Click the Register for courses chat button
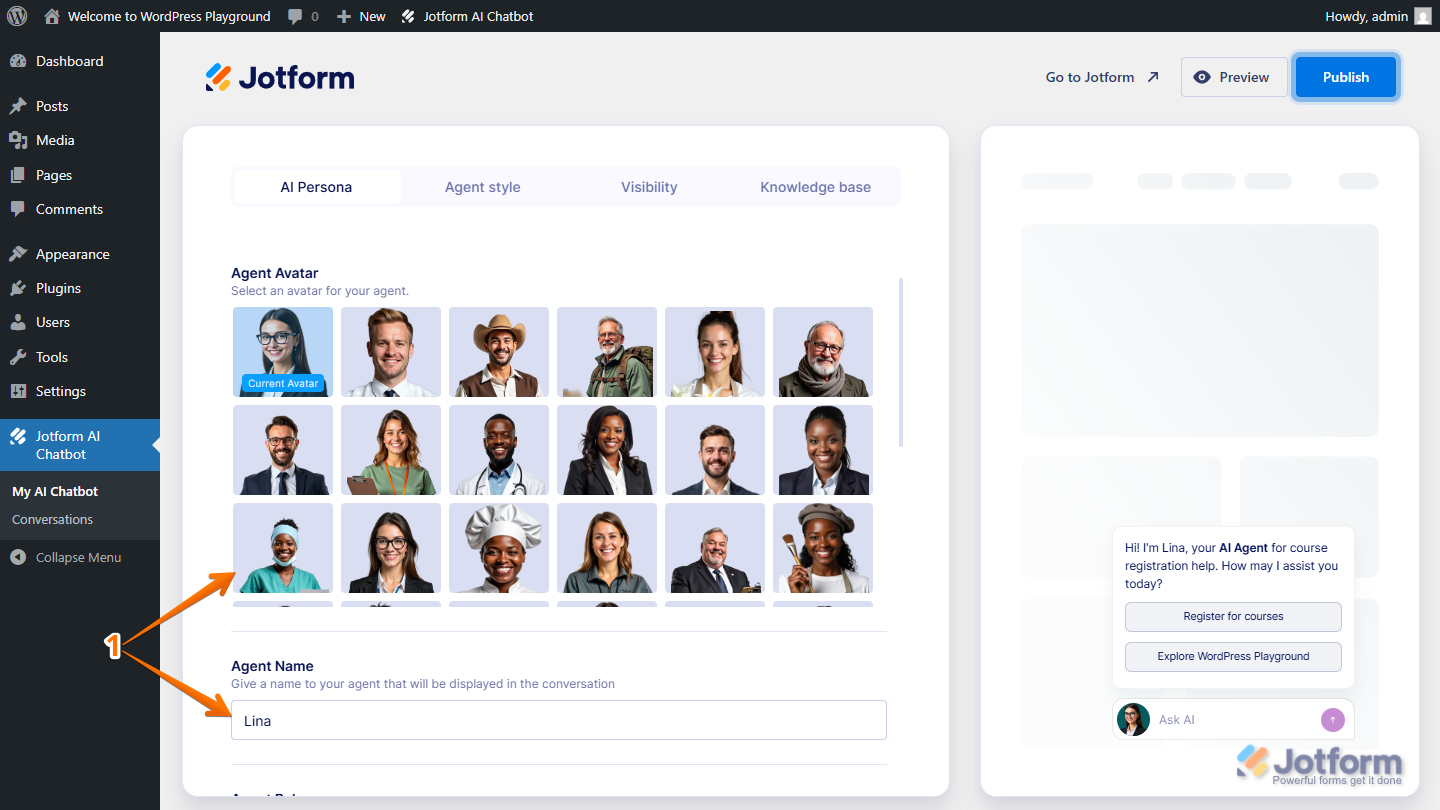 tap(1233, 616)
